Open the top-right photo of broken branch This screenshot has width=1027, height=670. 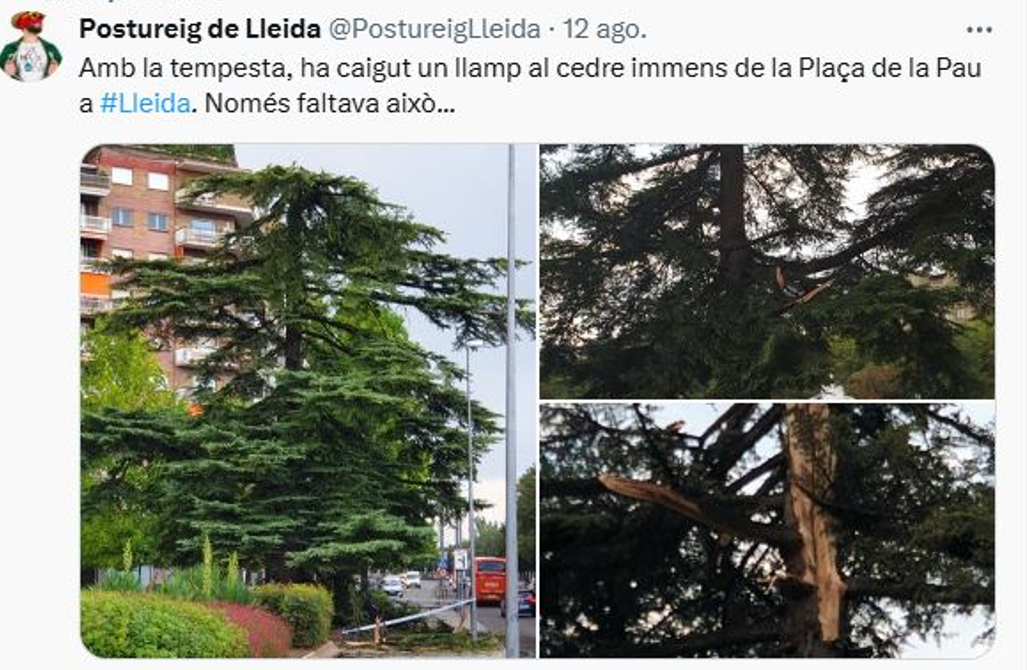(767, 271)
